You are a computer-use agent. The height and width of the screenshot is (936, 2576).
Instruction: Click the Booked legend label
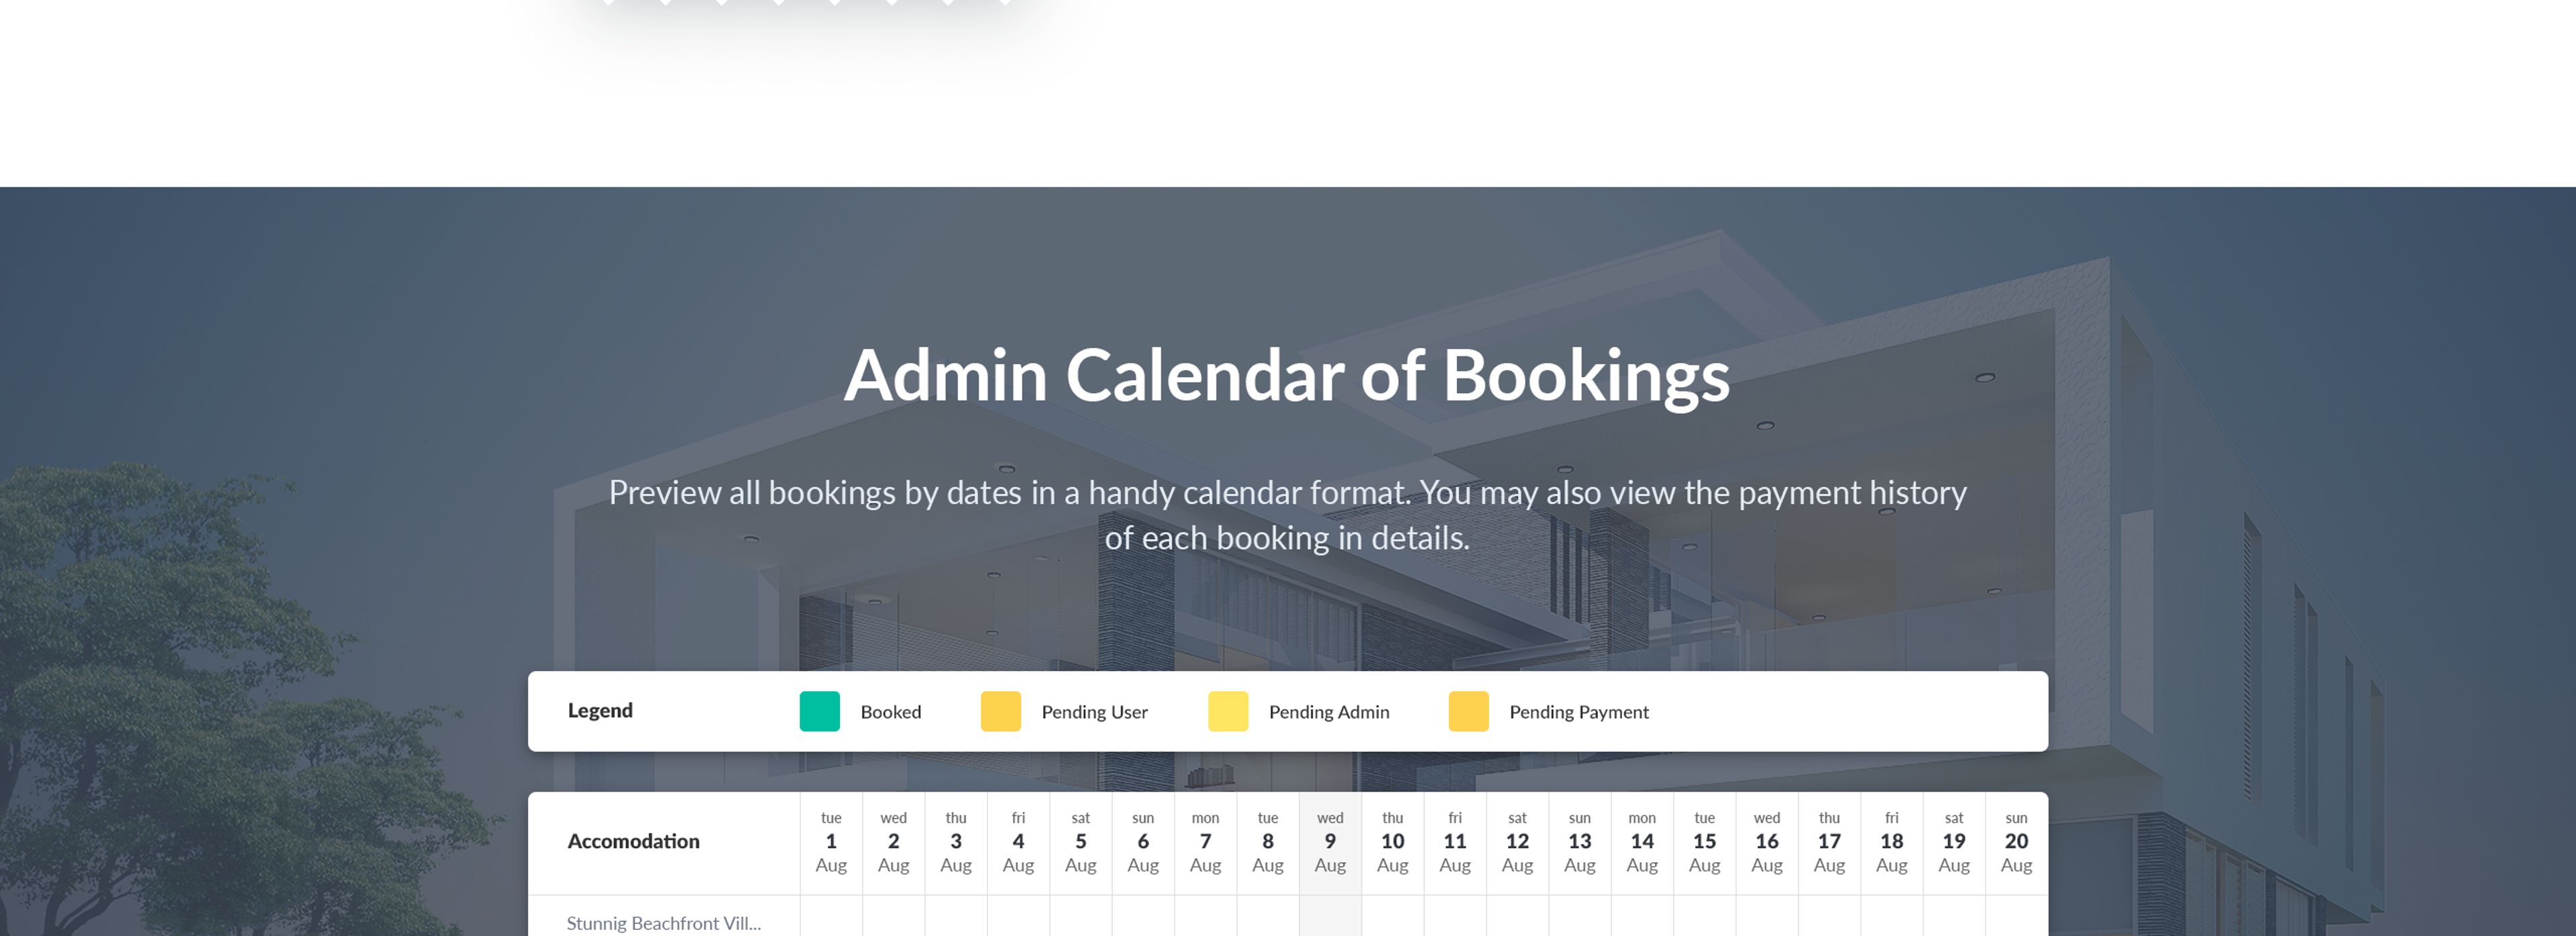point(890,712)
